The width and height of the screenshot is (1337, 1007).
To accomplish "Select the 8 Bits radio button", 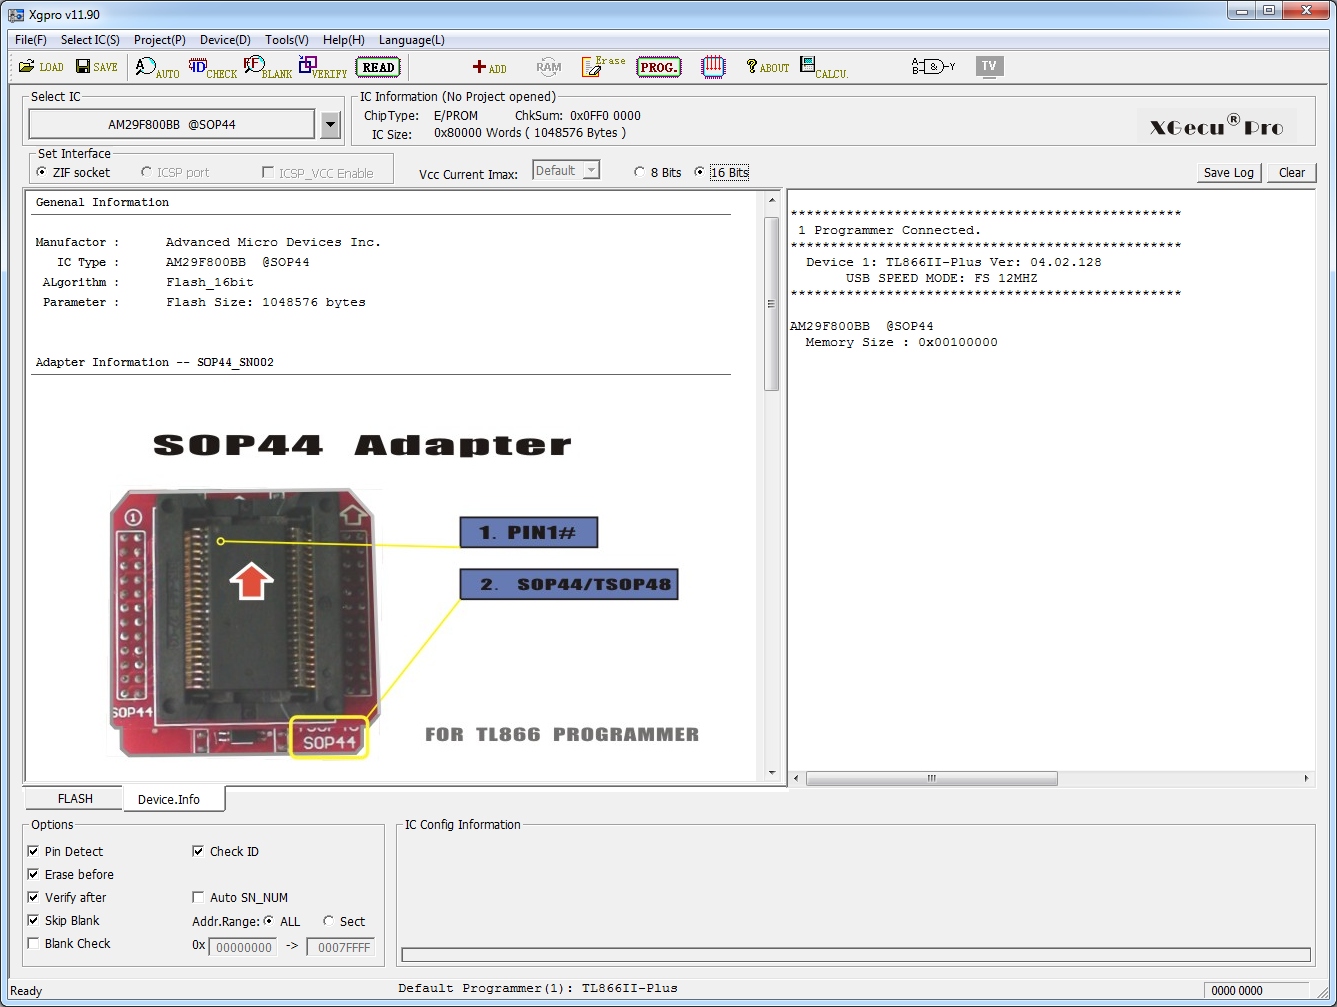I will pyautogui.click(x=640, y=173).
